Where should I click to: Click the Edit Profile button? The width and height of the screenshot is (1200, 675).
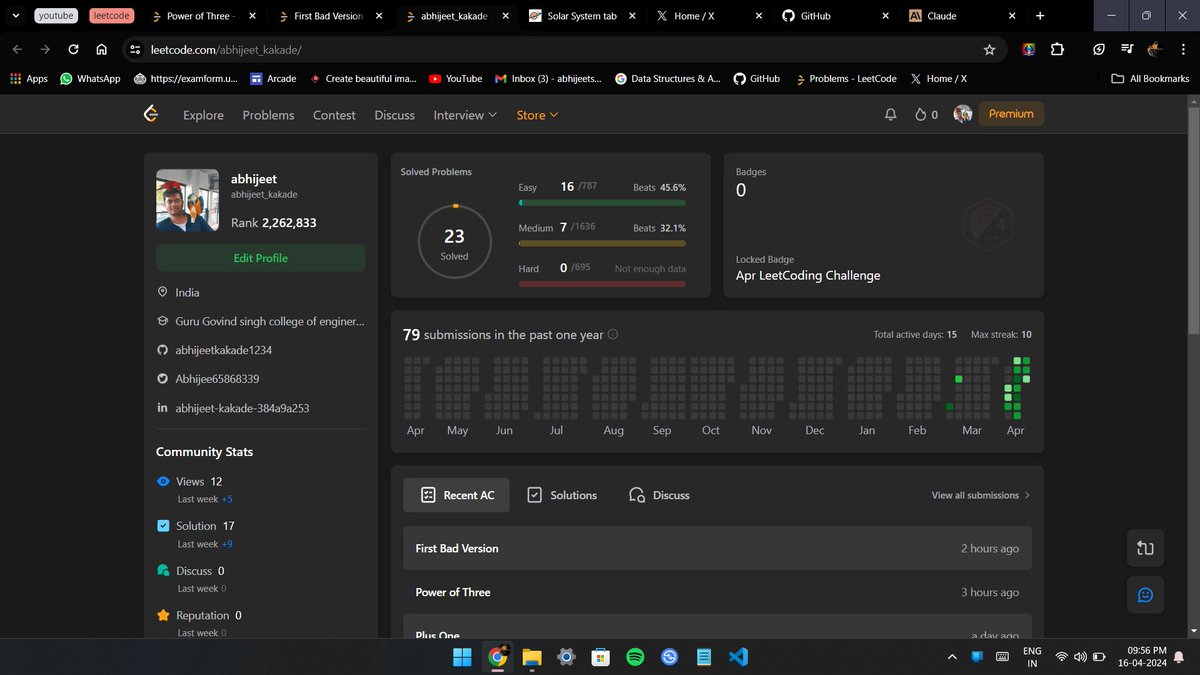[x=260, y=258]
